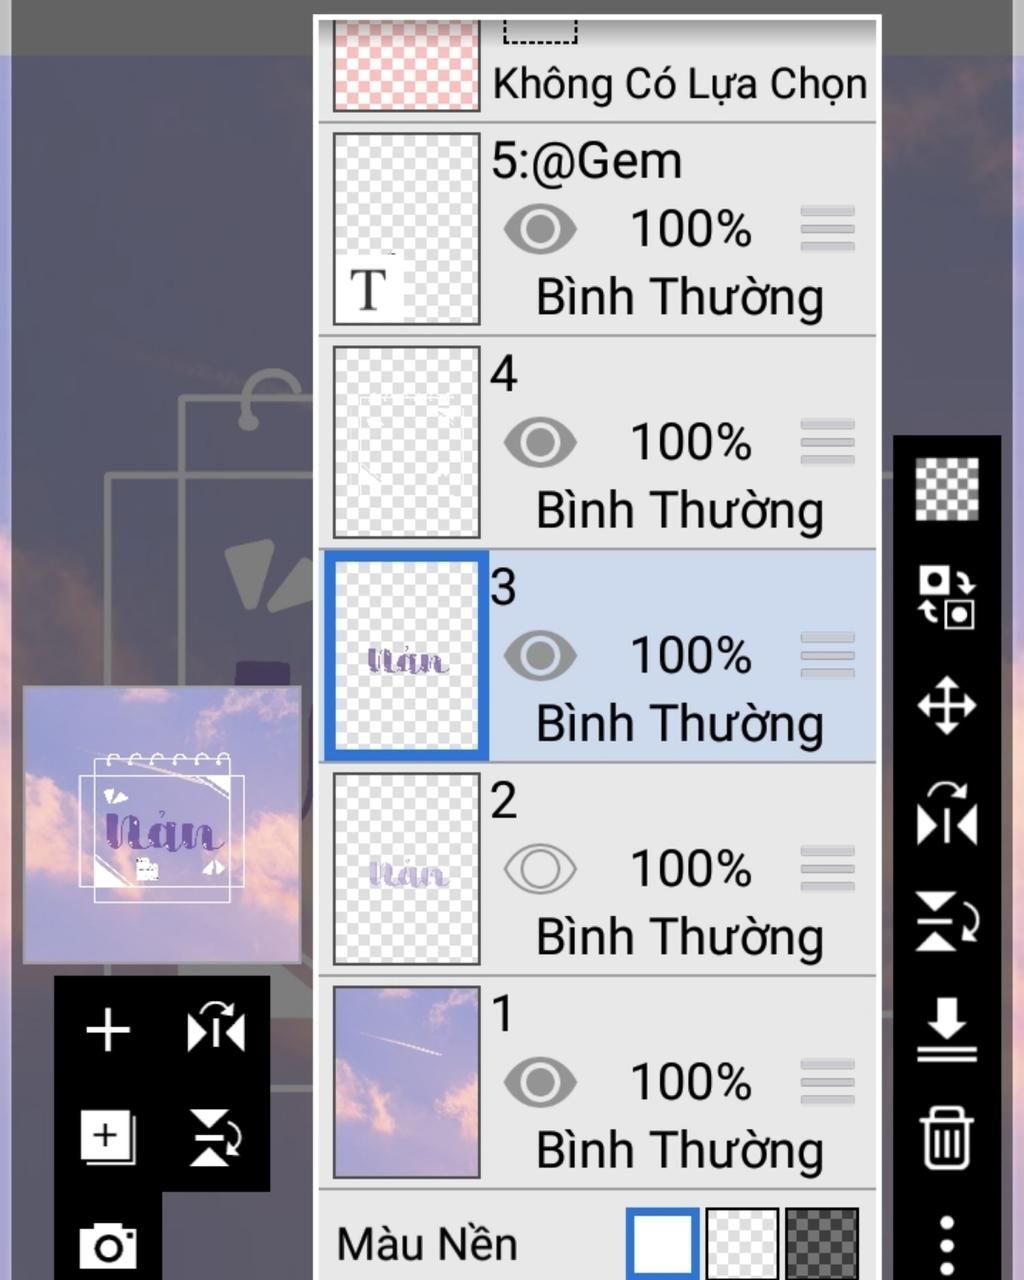
Task: Choose the white Màu Nền background swatch
Action: coord(662,1244)
